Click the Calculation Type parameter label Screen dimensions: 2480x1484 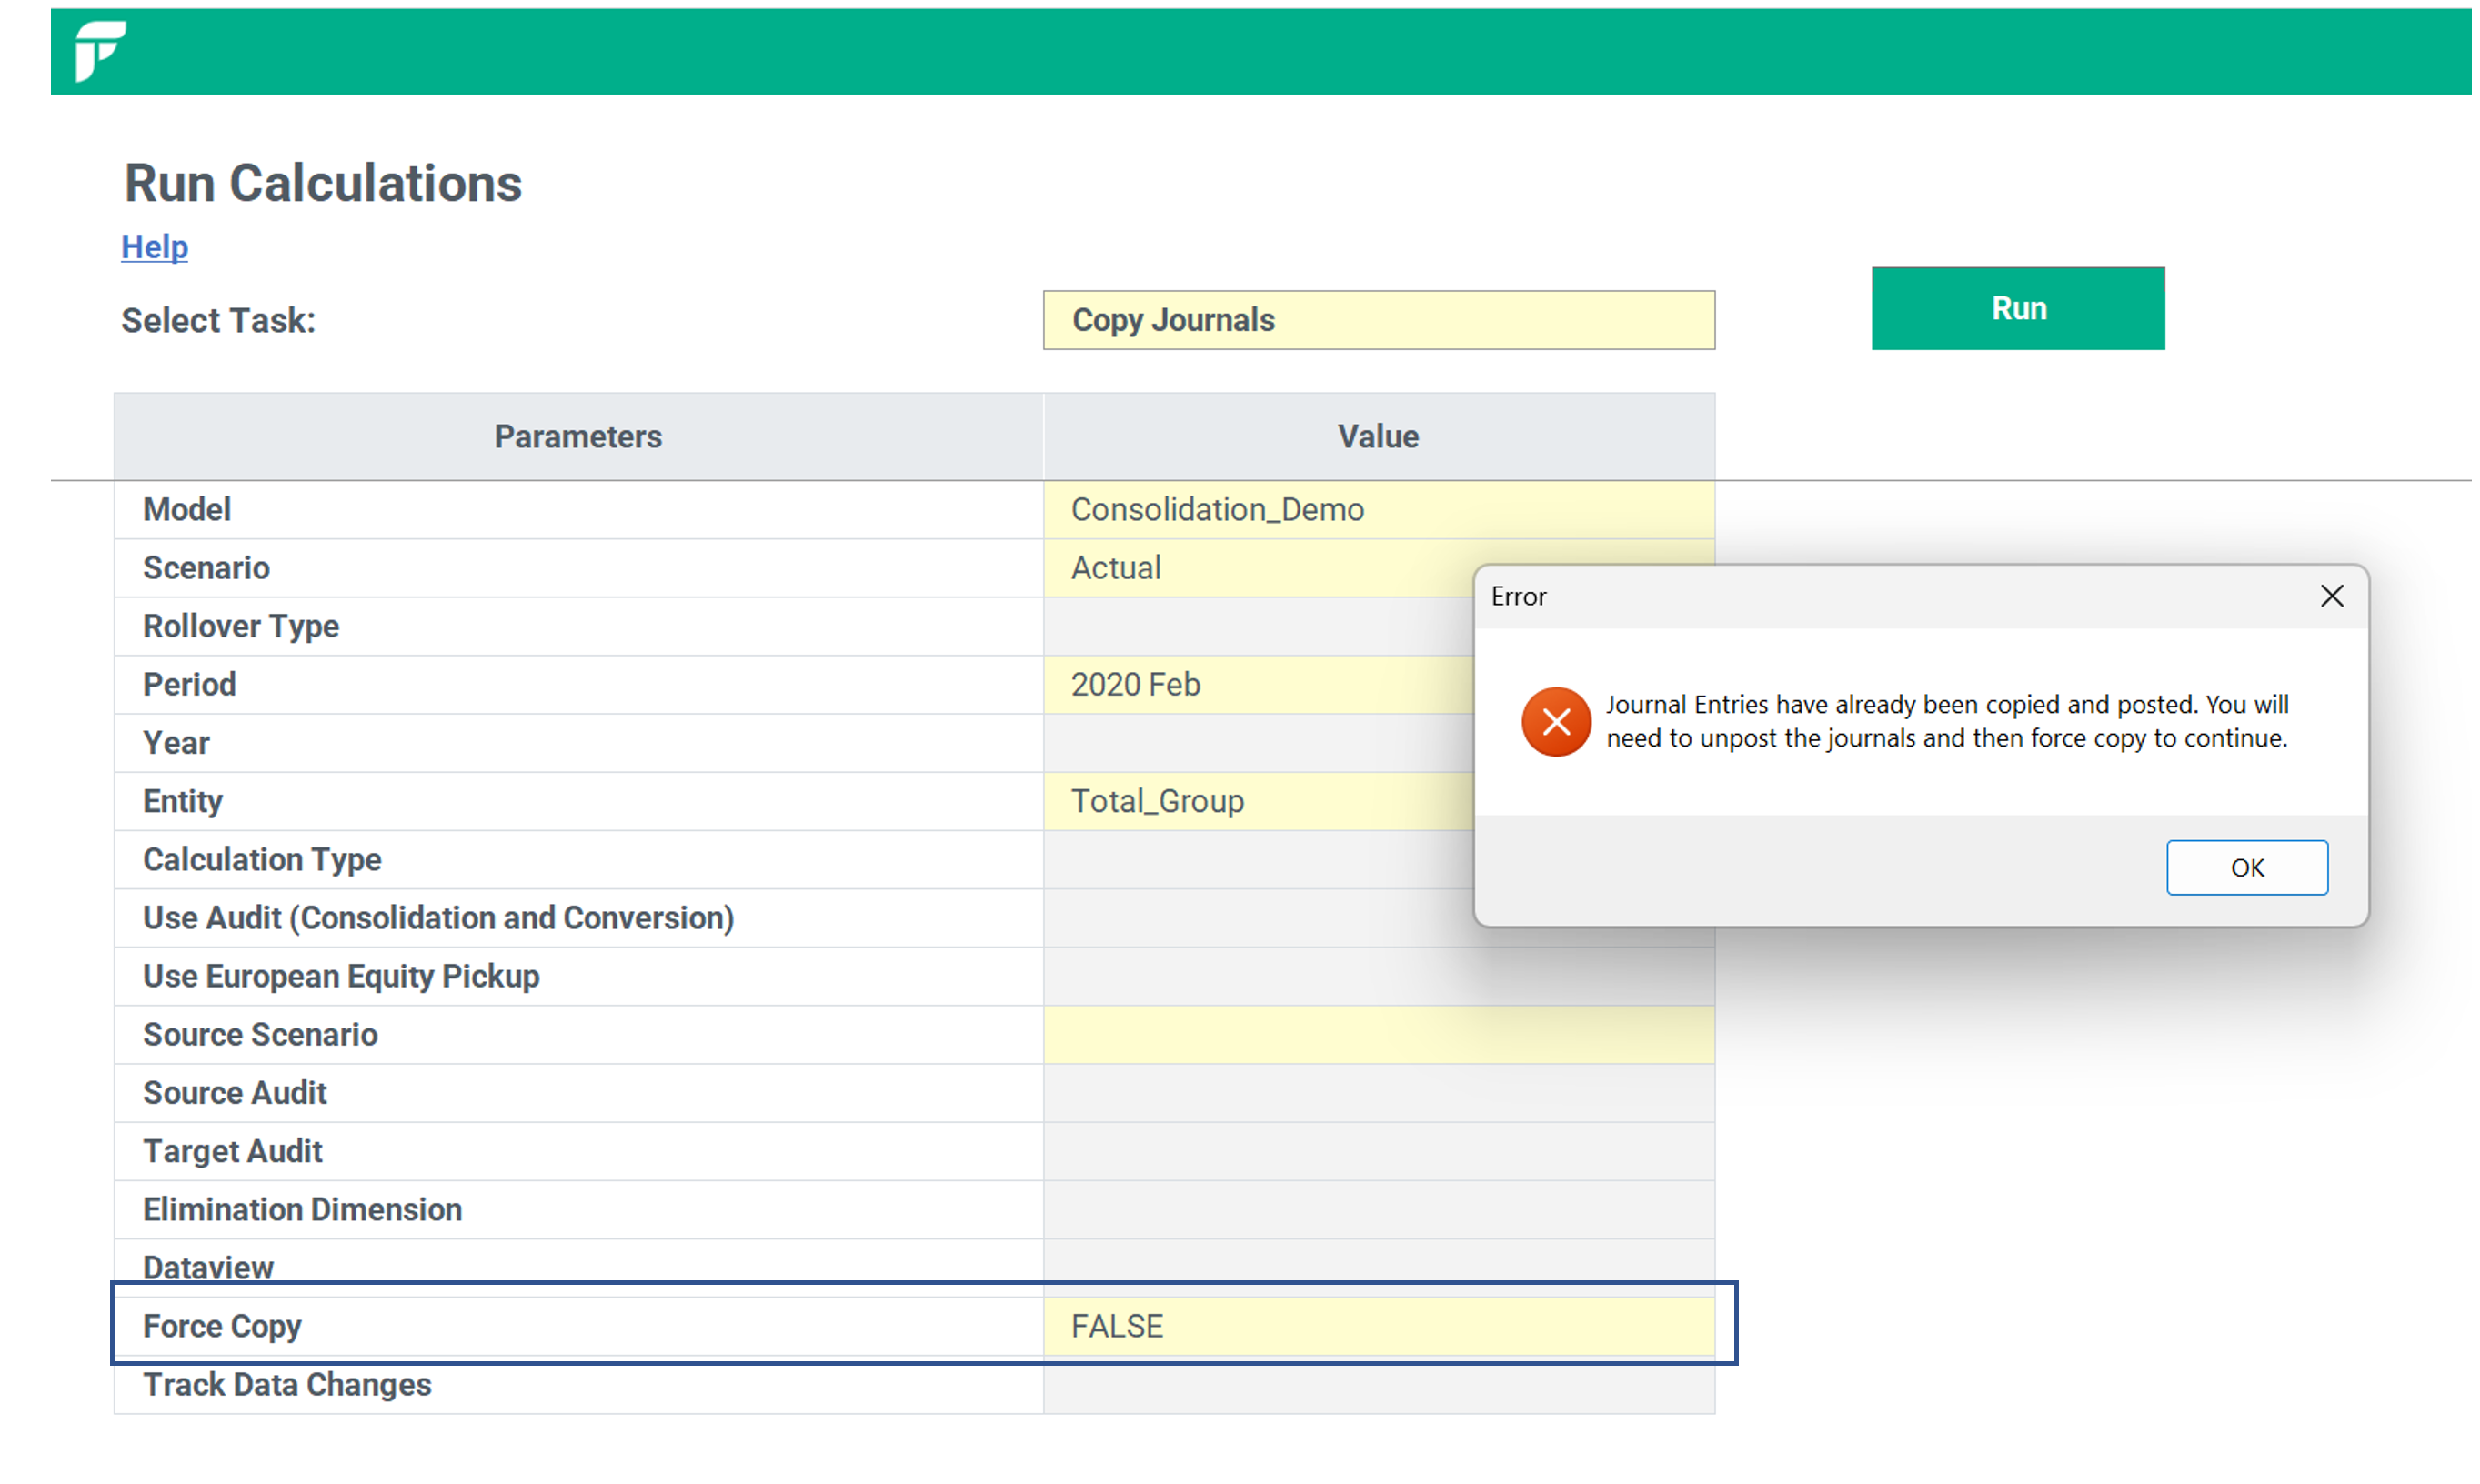click(262, 860)
